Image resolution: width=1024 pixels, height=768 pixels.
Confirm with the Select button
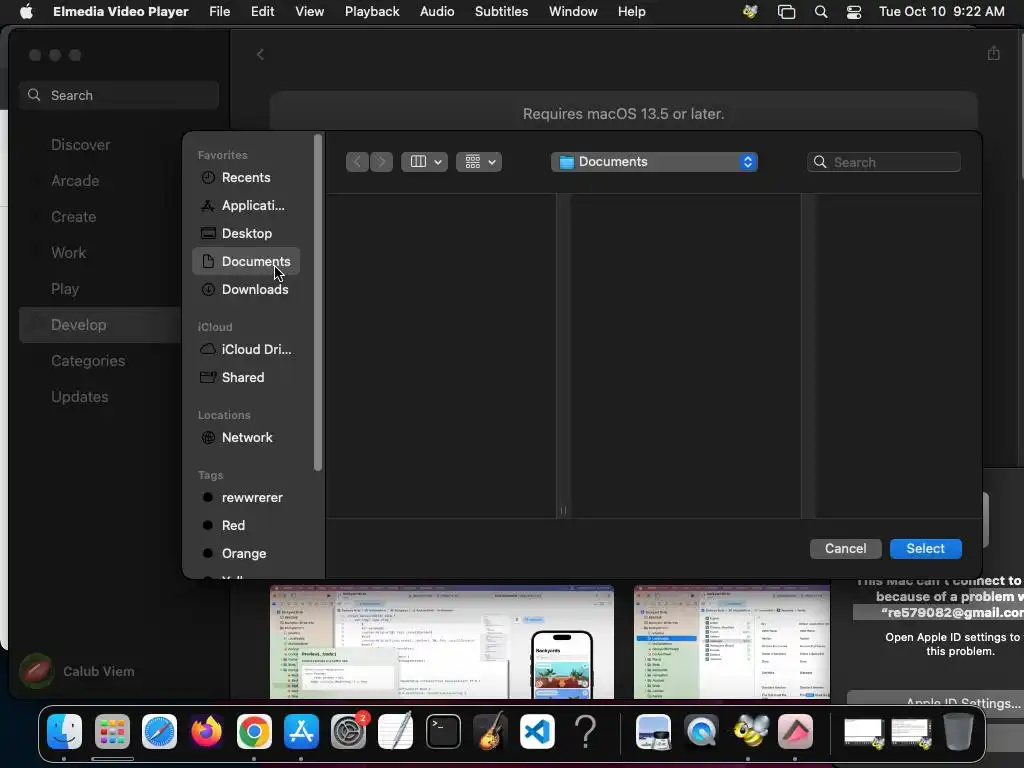(925, 549)
